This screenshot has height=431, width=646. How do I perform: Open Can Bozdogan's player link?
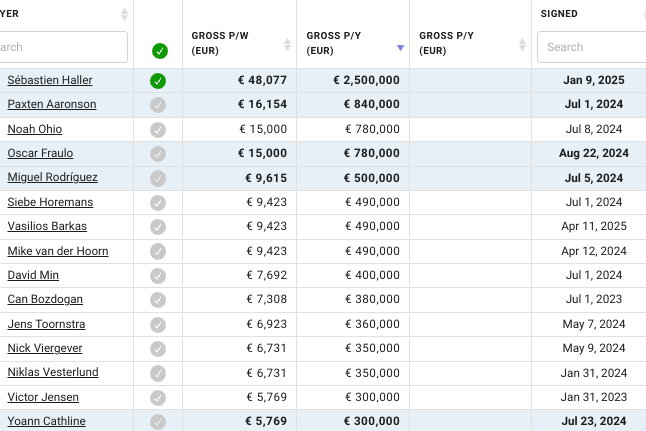pos(45,299)
